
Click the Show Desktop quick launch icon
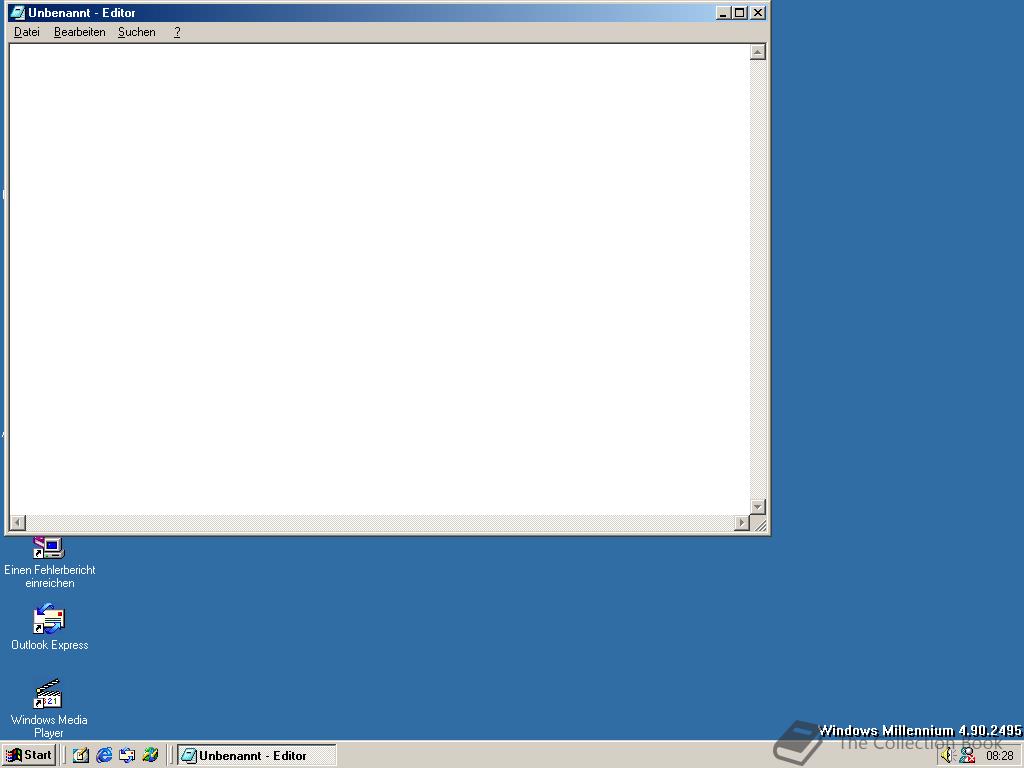80,756
